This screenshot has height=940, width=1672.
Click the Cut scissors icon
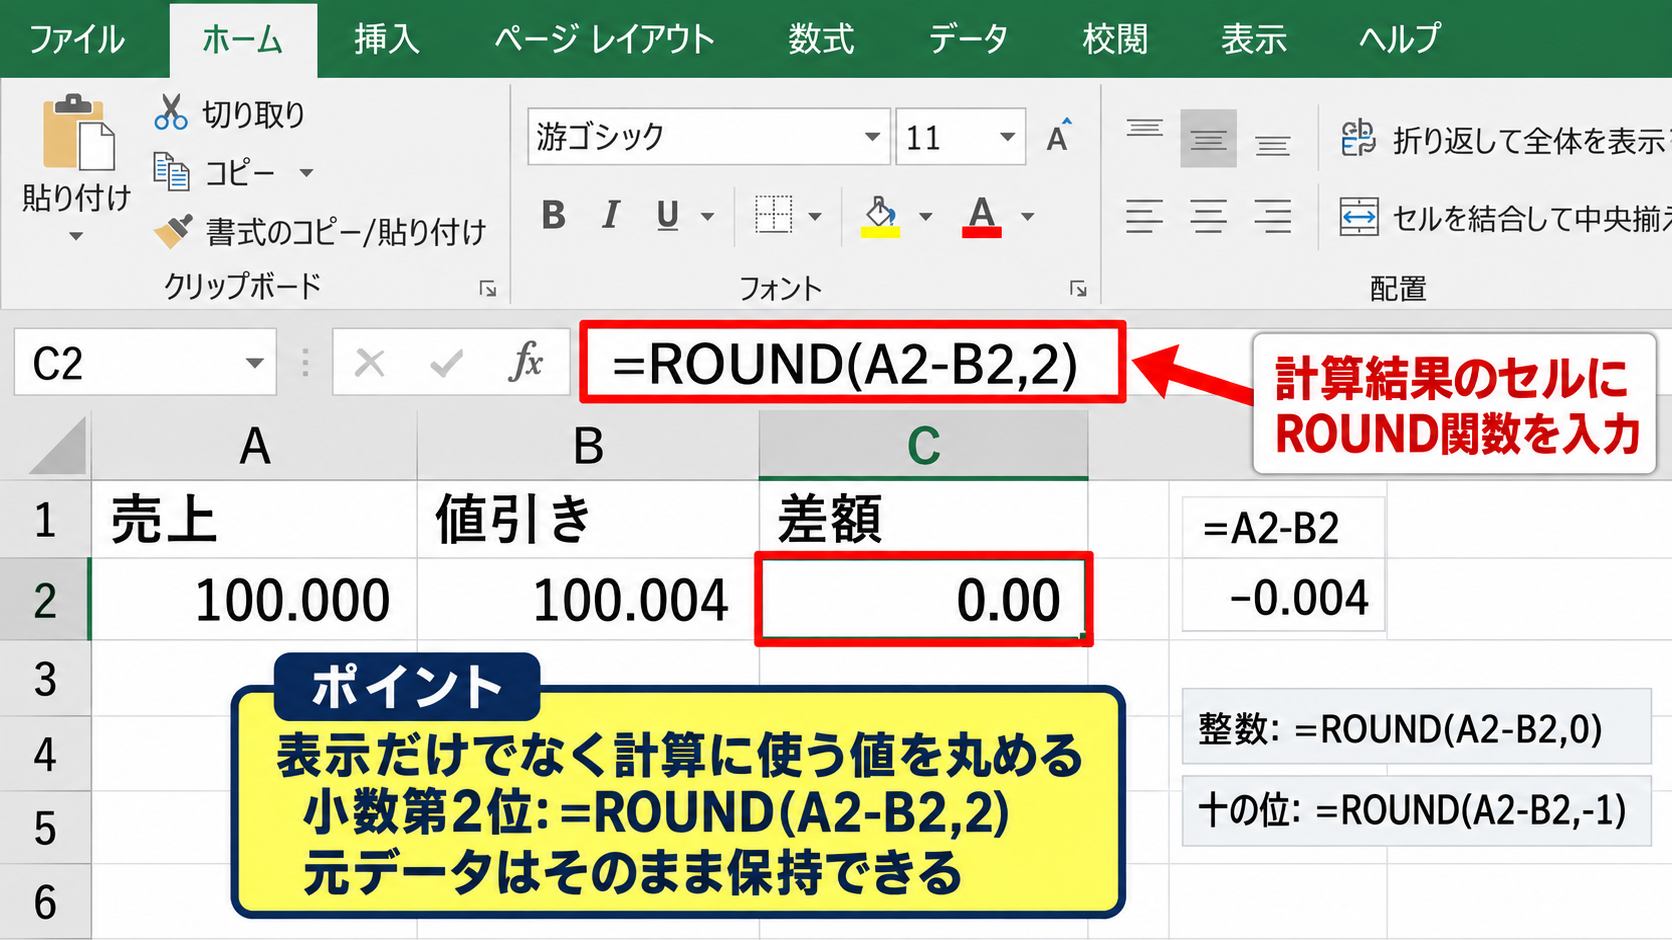pos(171,112)
